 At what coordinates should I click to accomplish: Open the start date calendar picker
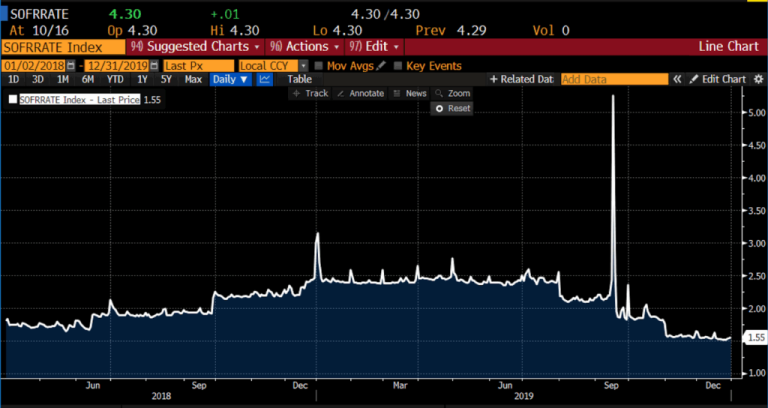click(x=70, y=65)
